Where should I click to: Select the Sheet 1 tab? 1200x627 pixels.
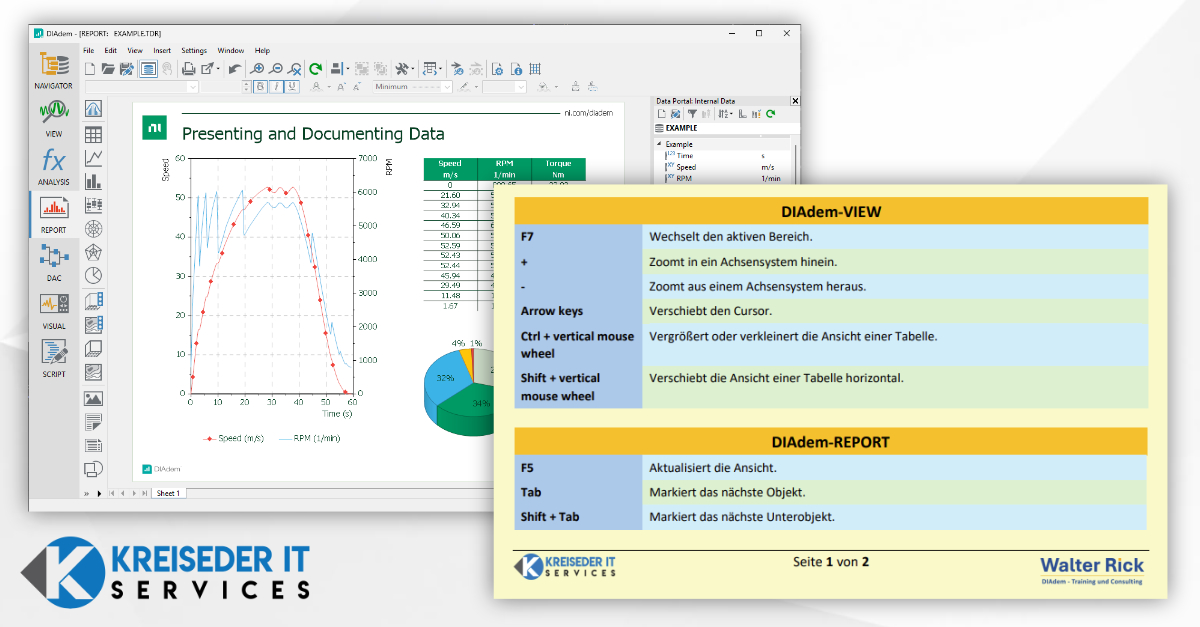point(168,493)
